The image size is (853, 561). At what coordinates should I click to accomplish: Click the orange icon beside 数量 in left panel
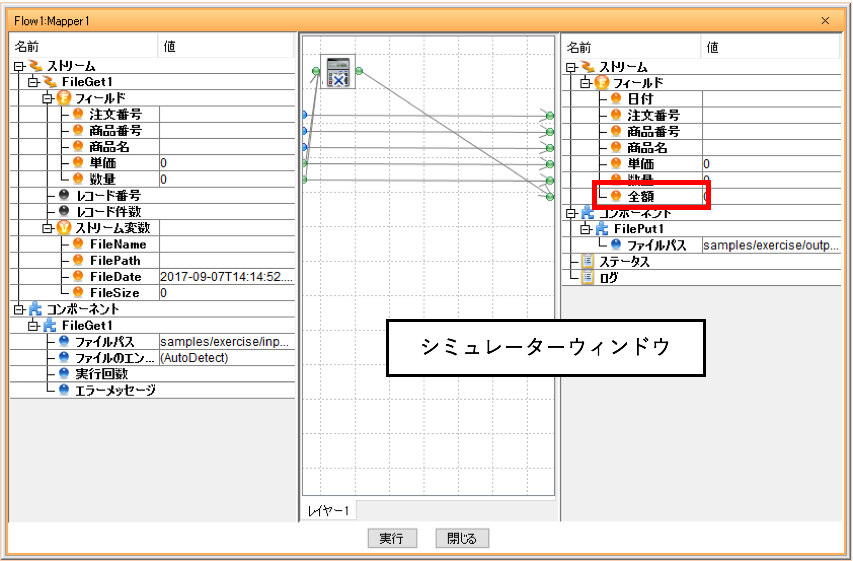click(78, 178)
